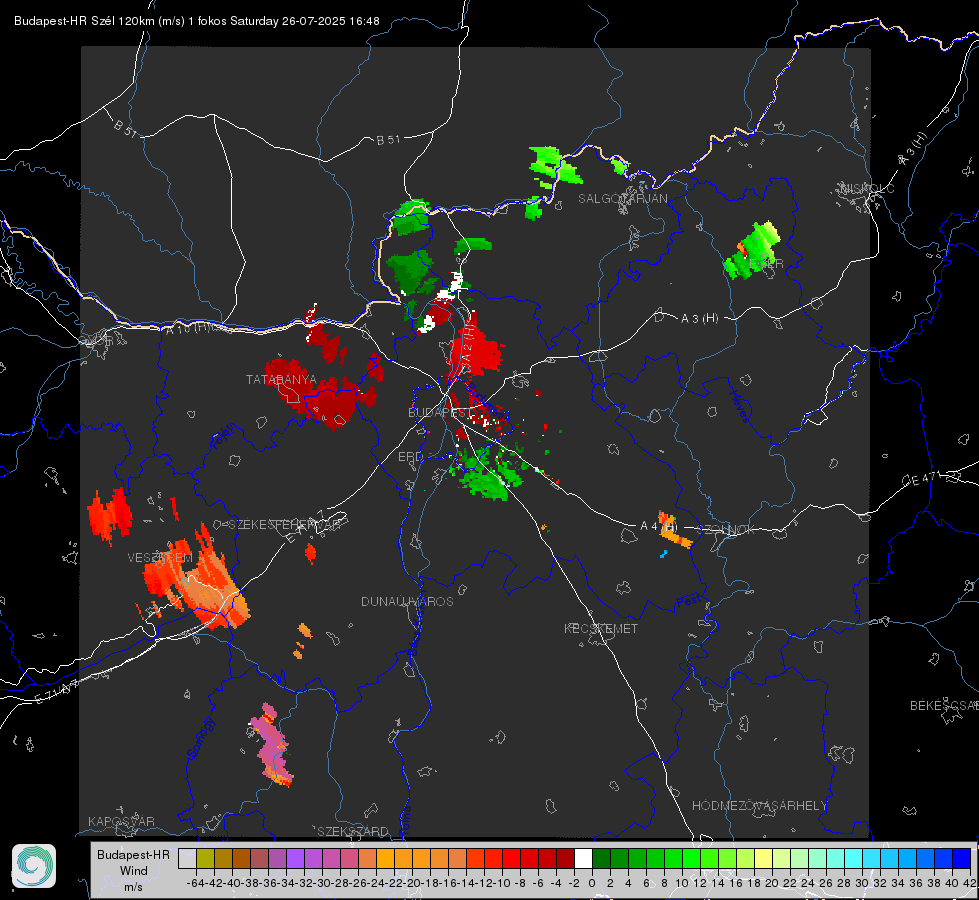Click the SZEKSZÁRD city label
Viewport: 979px width, 900px height.
tap(353, 831)
